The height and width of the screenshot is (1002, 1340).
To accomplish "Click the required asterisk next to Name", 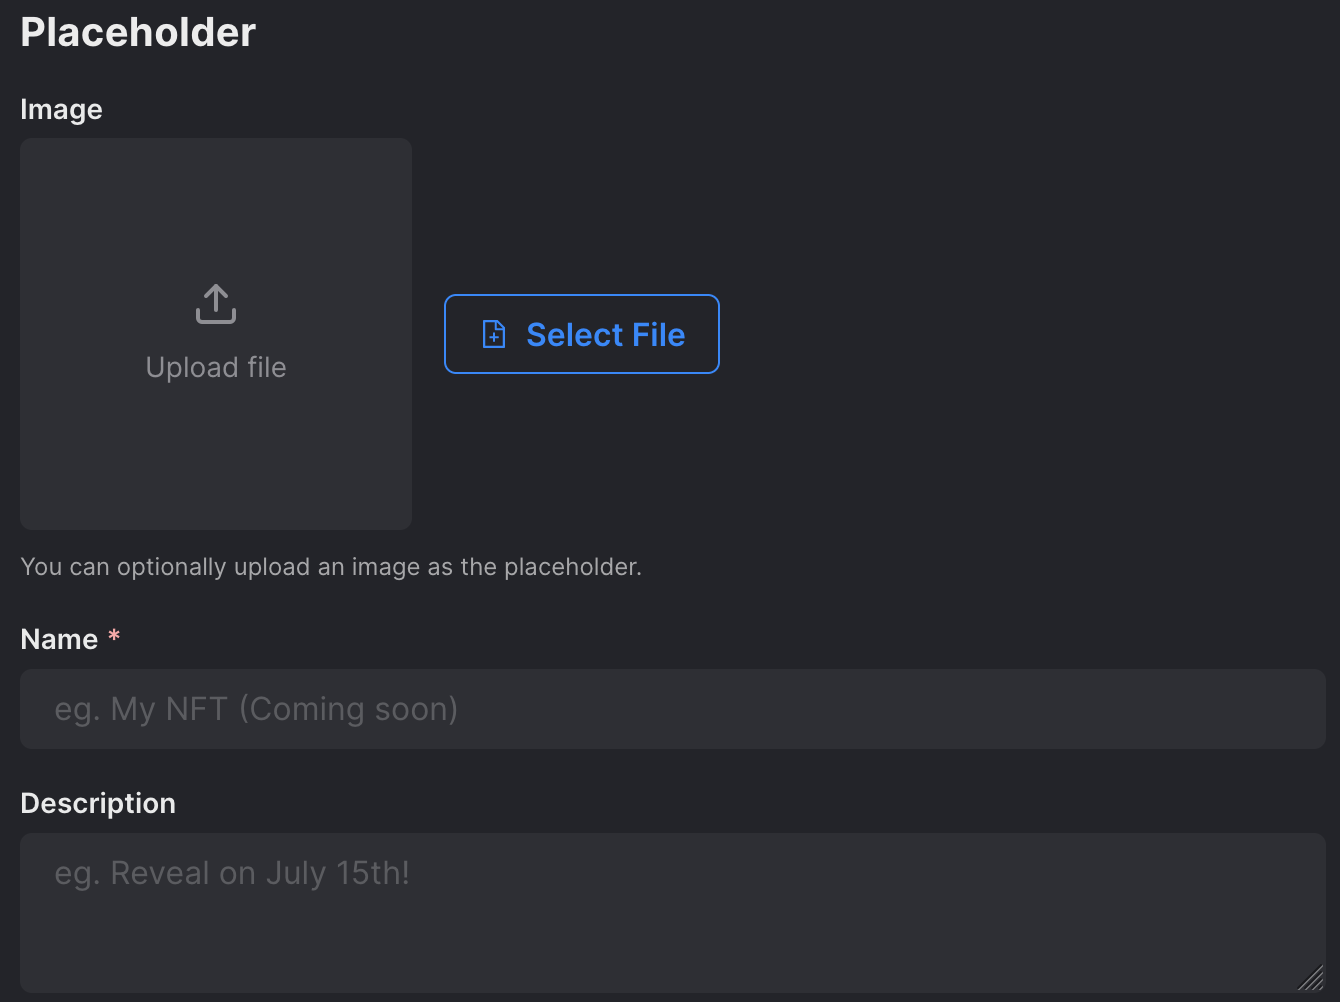I will click(x=114, y=637).
